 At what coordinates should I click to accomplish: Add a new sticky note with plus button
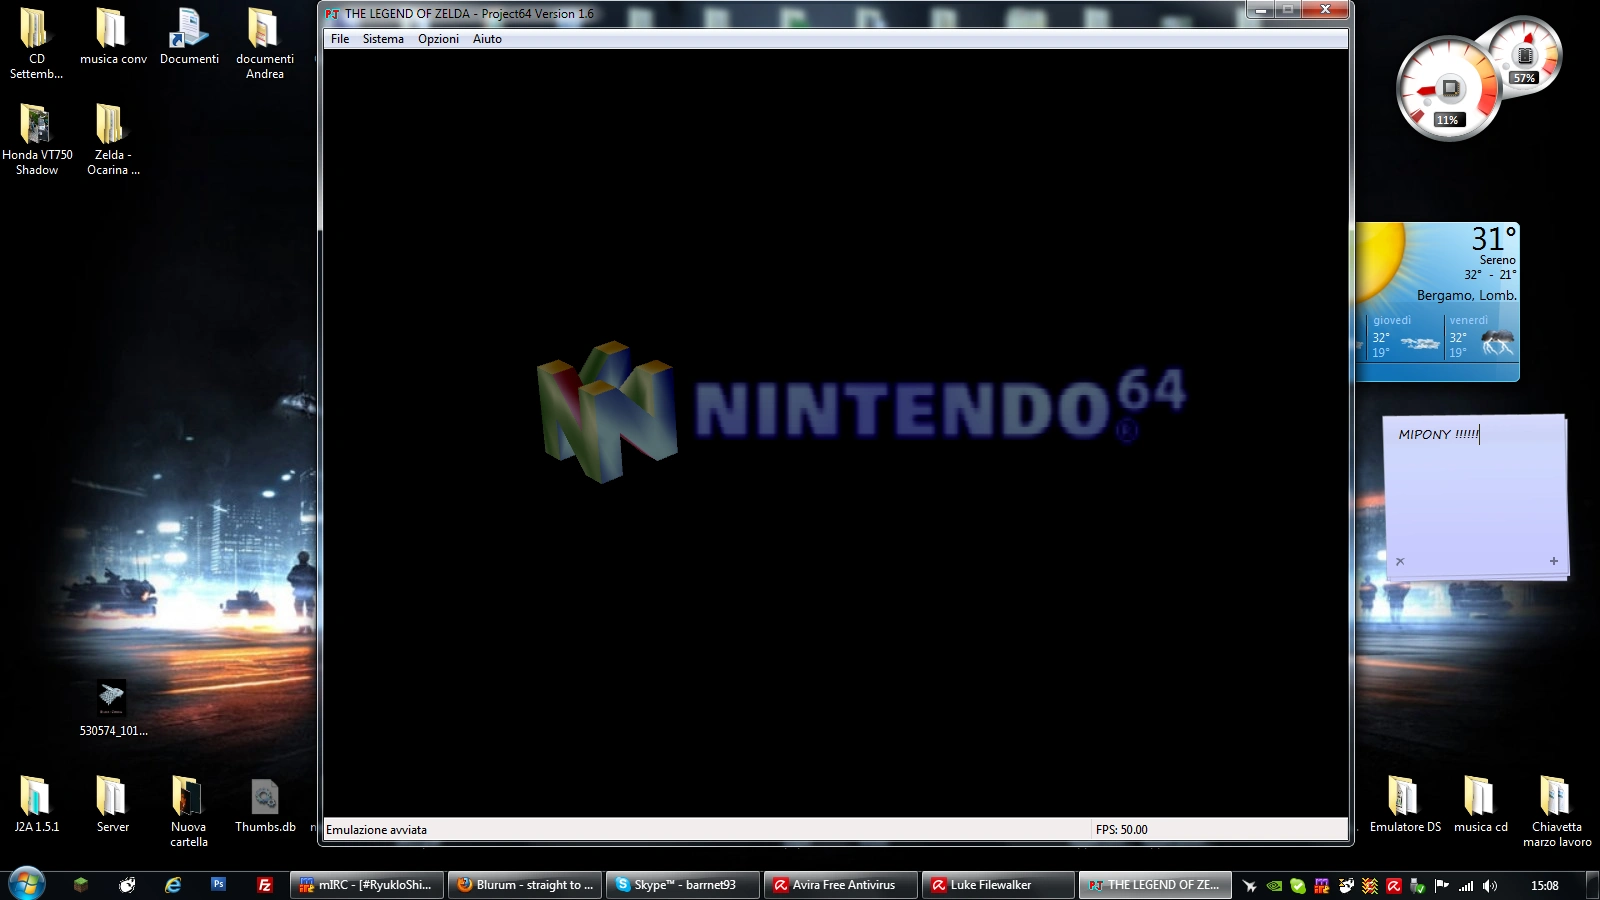click(1554, 561)
